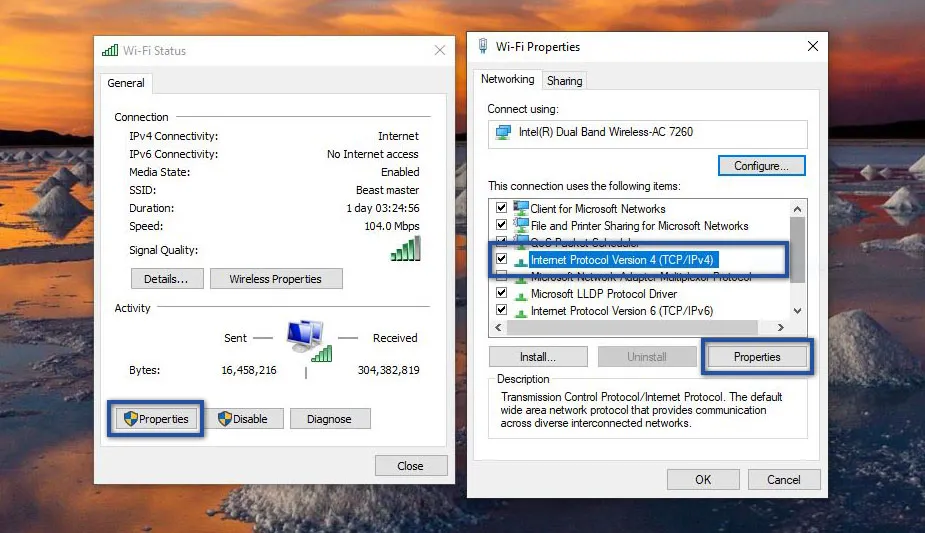
Task: Click the received bytes value 304,382,819
Action: tap(389, 370)
